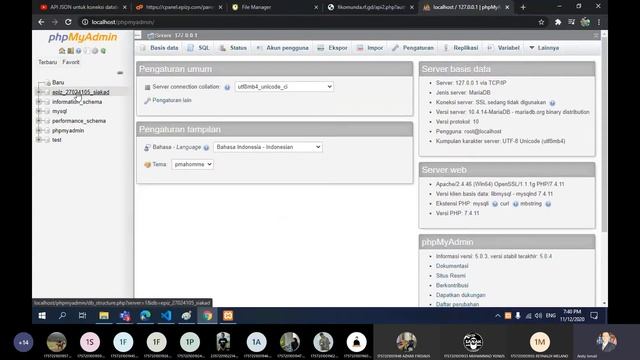Switch to Chrome on the taskbar

[207, 316]
